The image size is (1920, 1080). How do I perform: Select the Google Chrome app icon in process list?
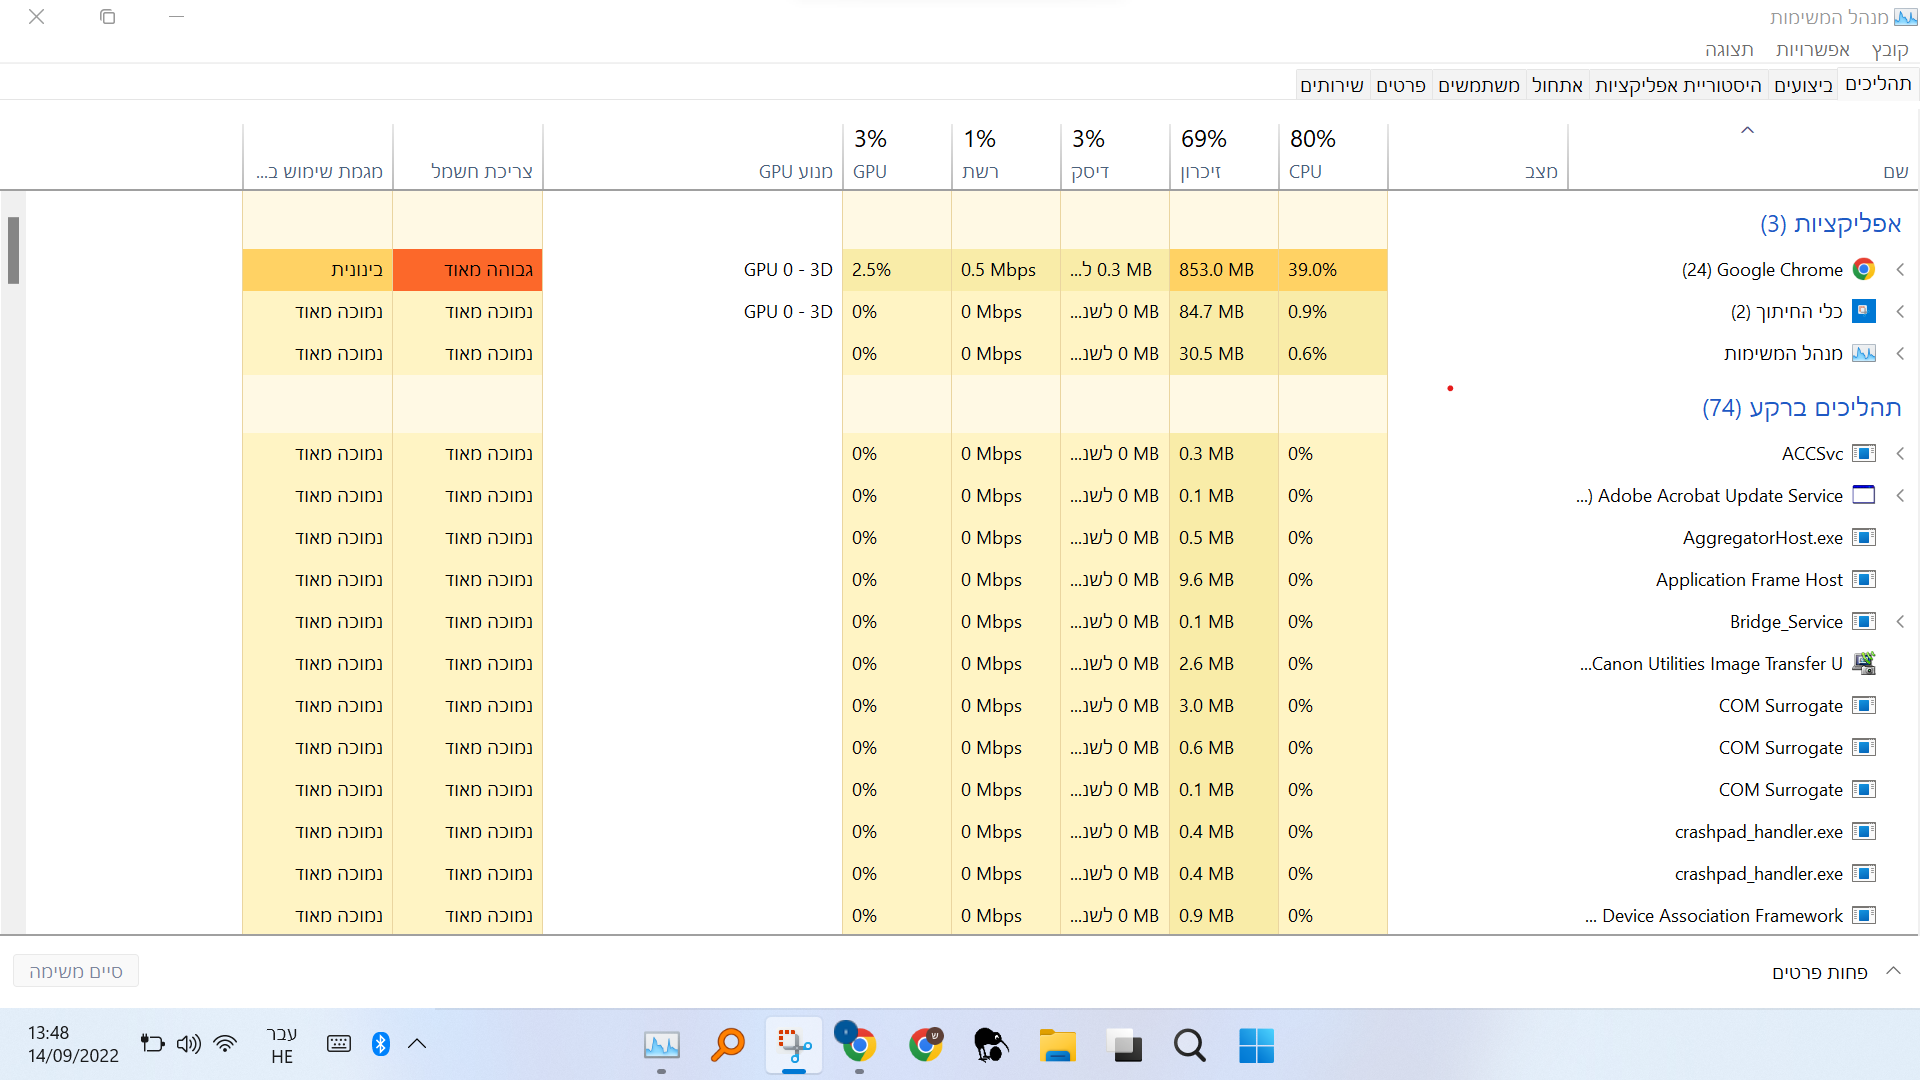(1863, 269)
